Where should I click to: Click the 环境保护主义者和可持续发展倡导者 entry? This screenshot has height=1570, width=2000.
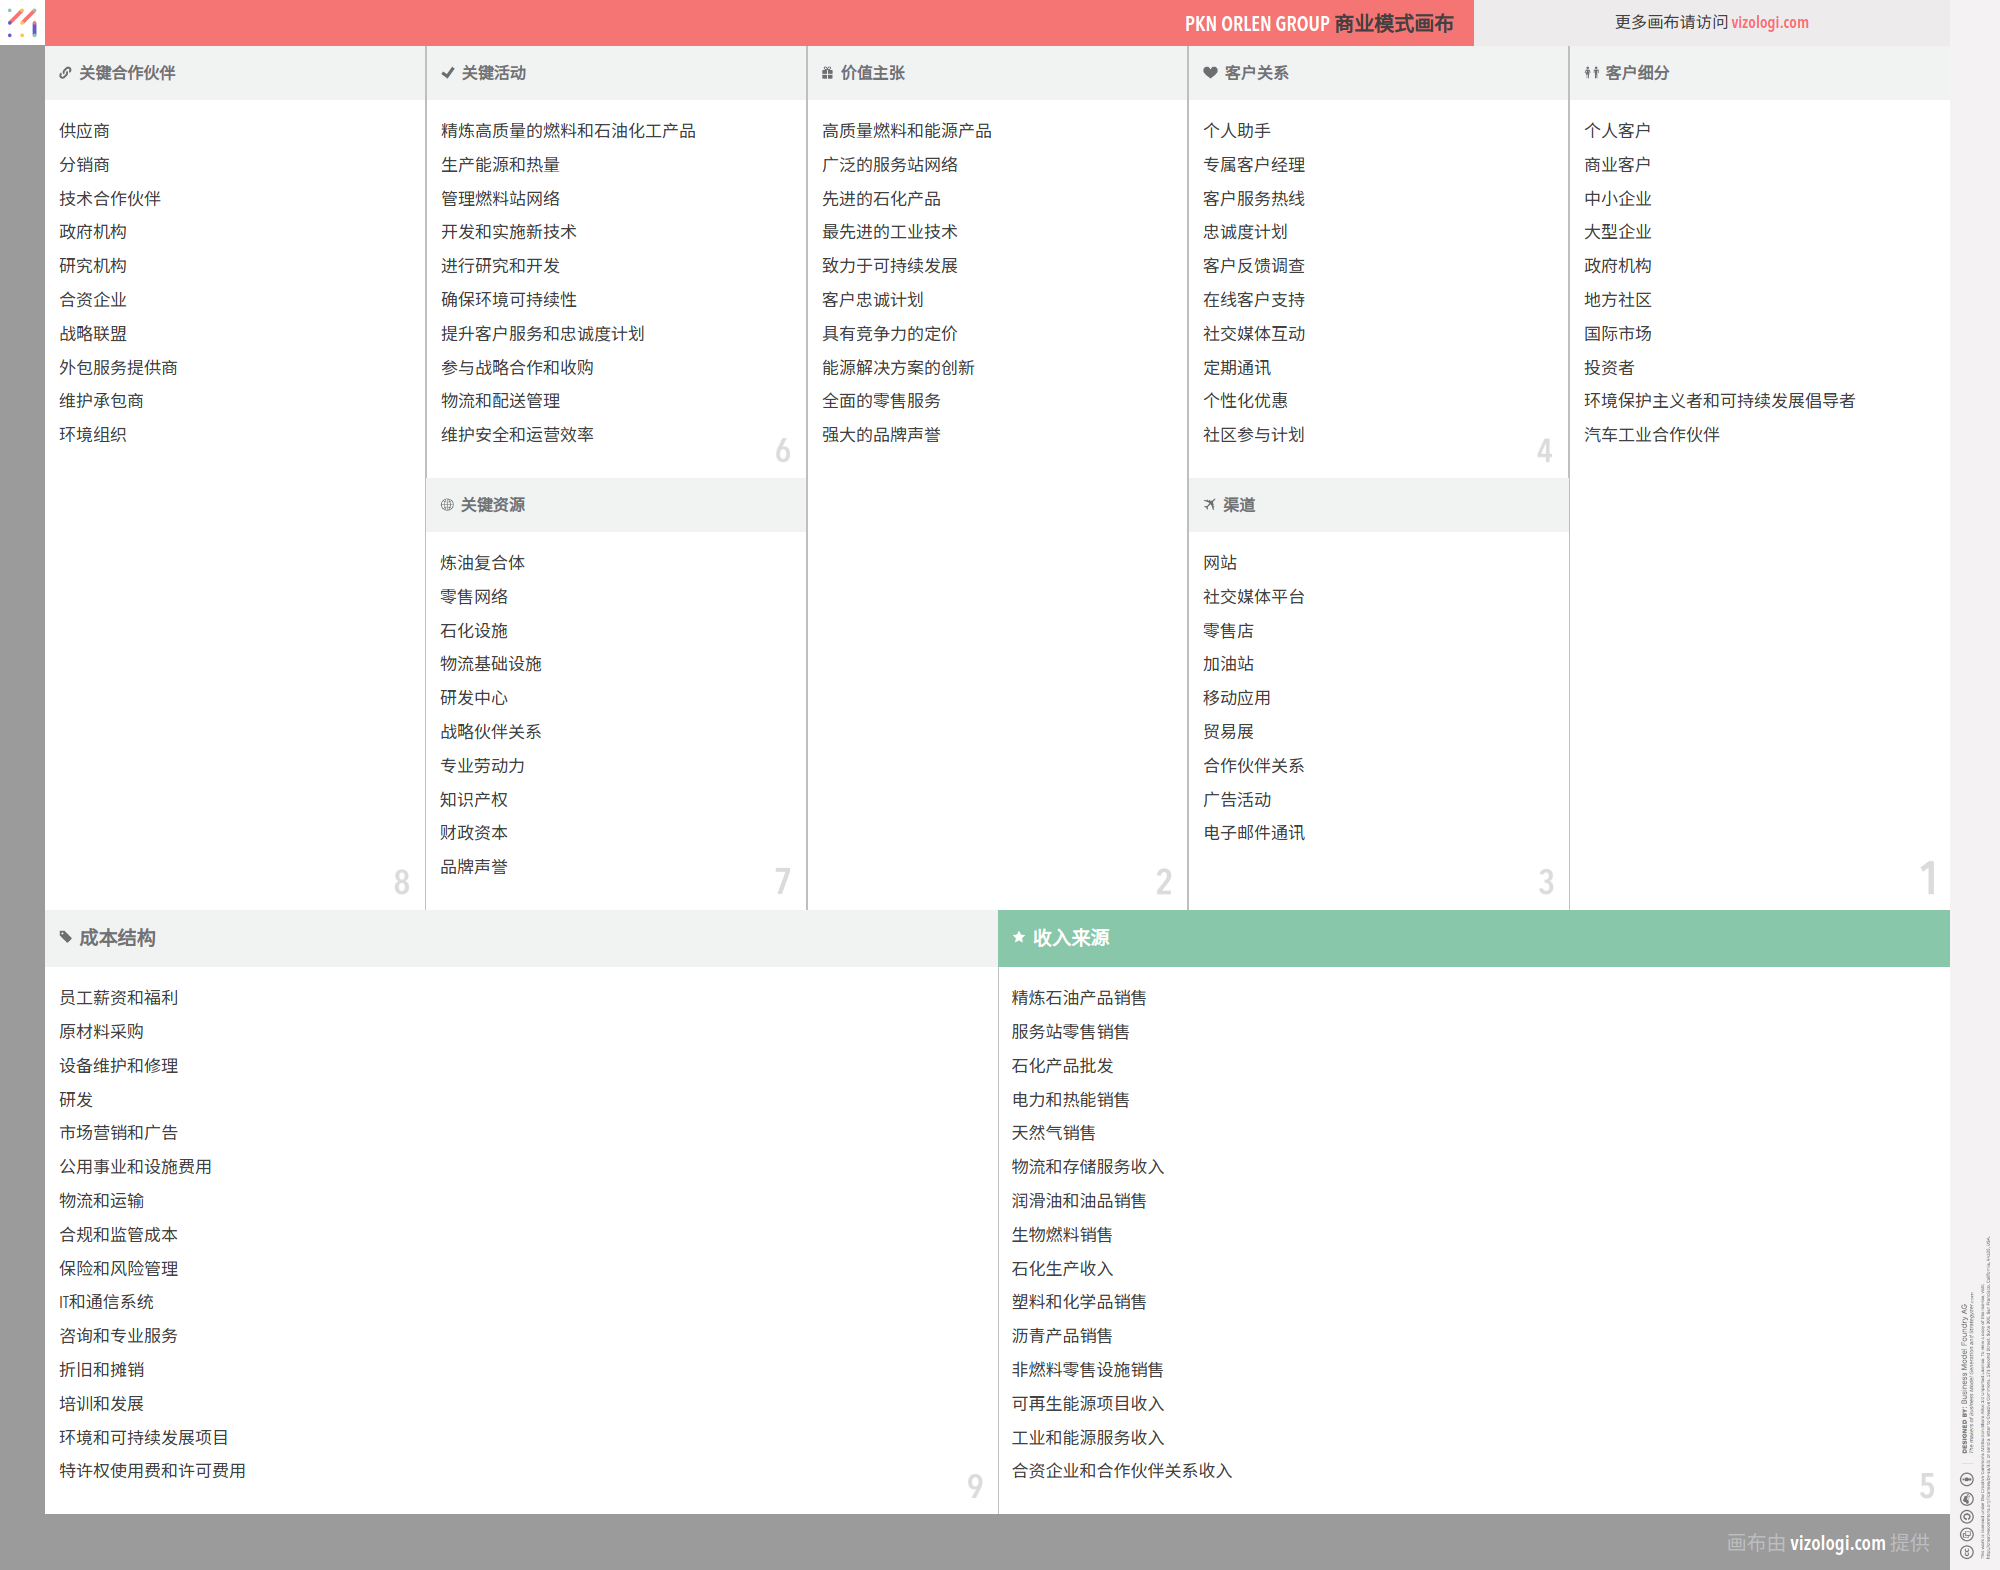click(x=1719, y=401)
